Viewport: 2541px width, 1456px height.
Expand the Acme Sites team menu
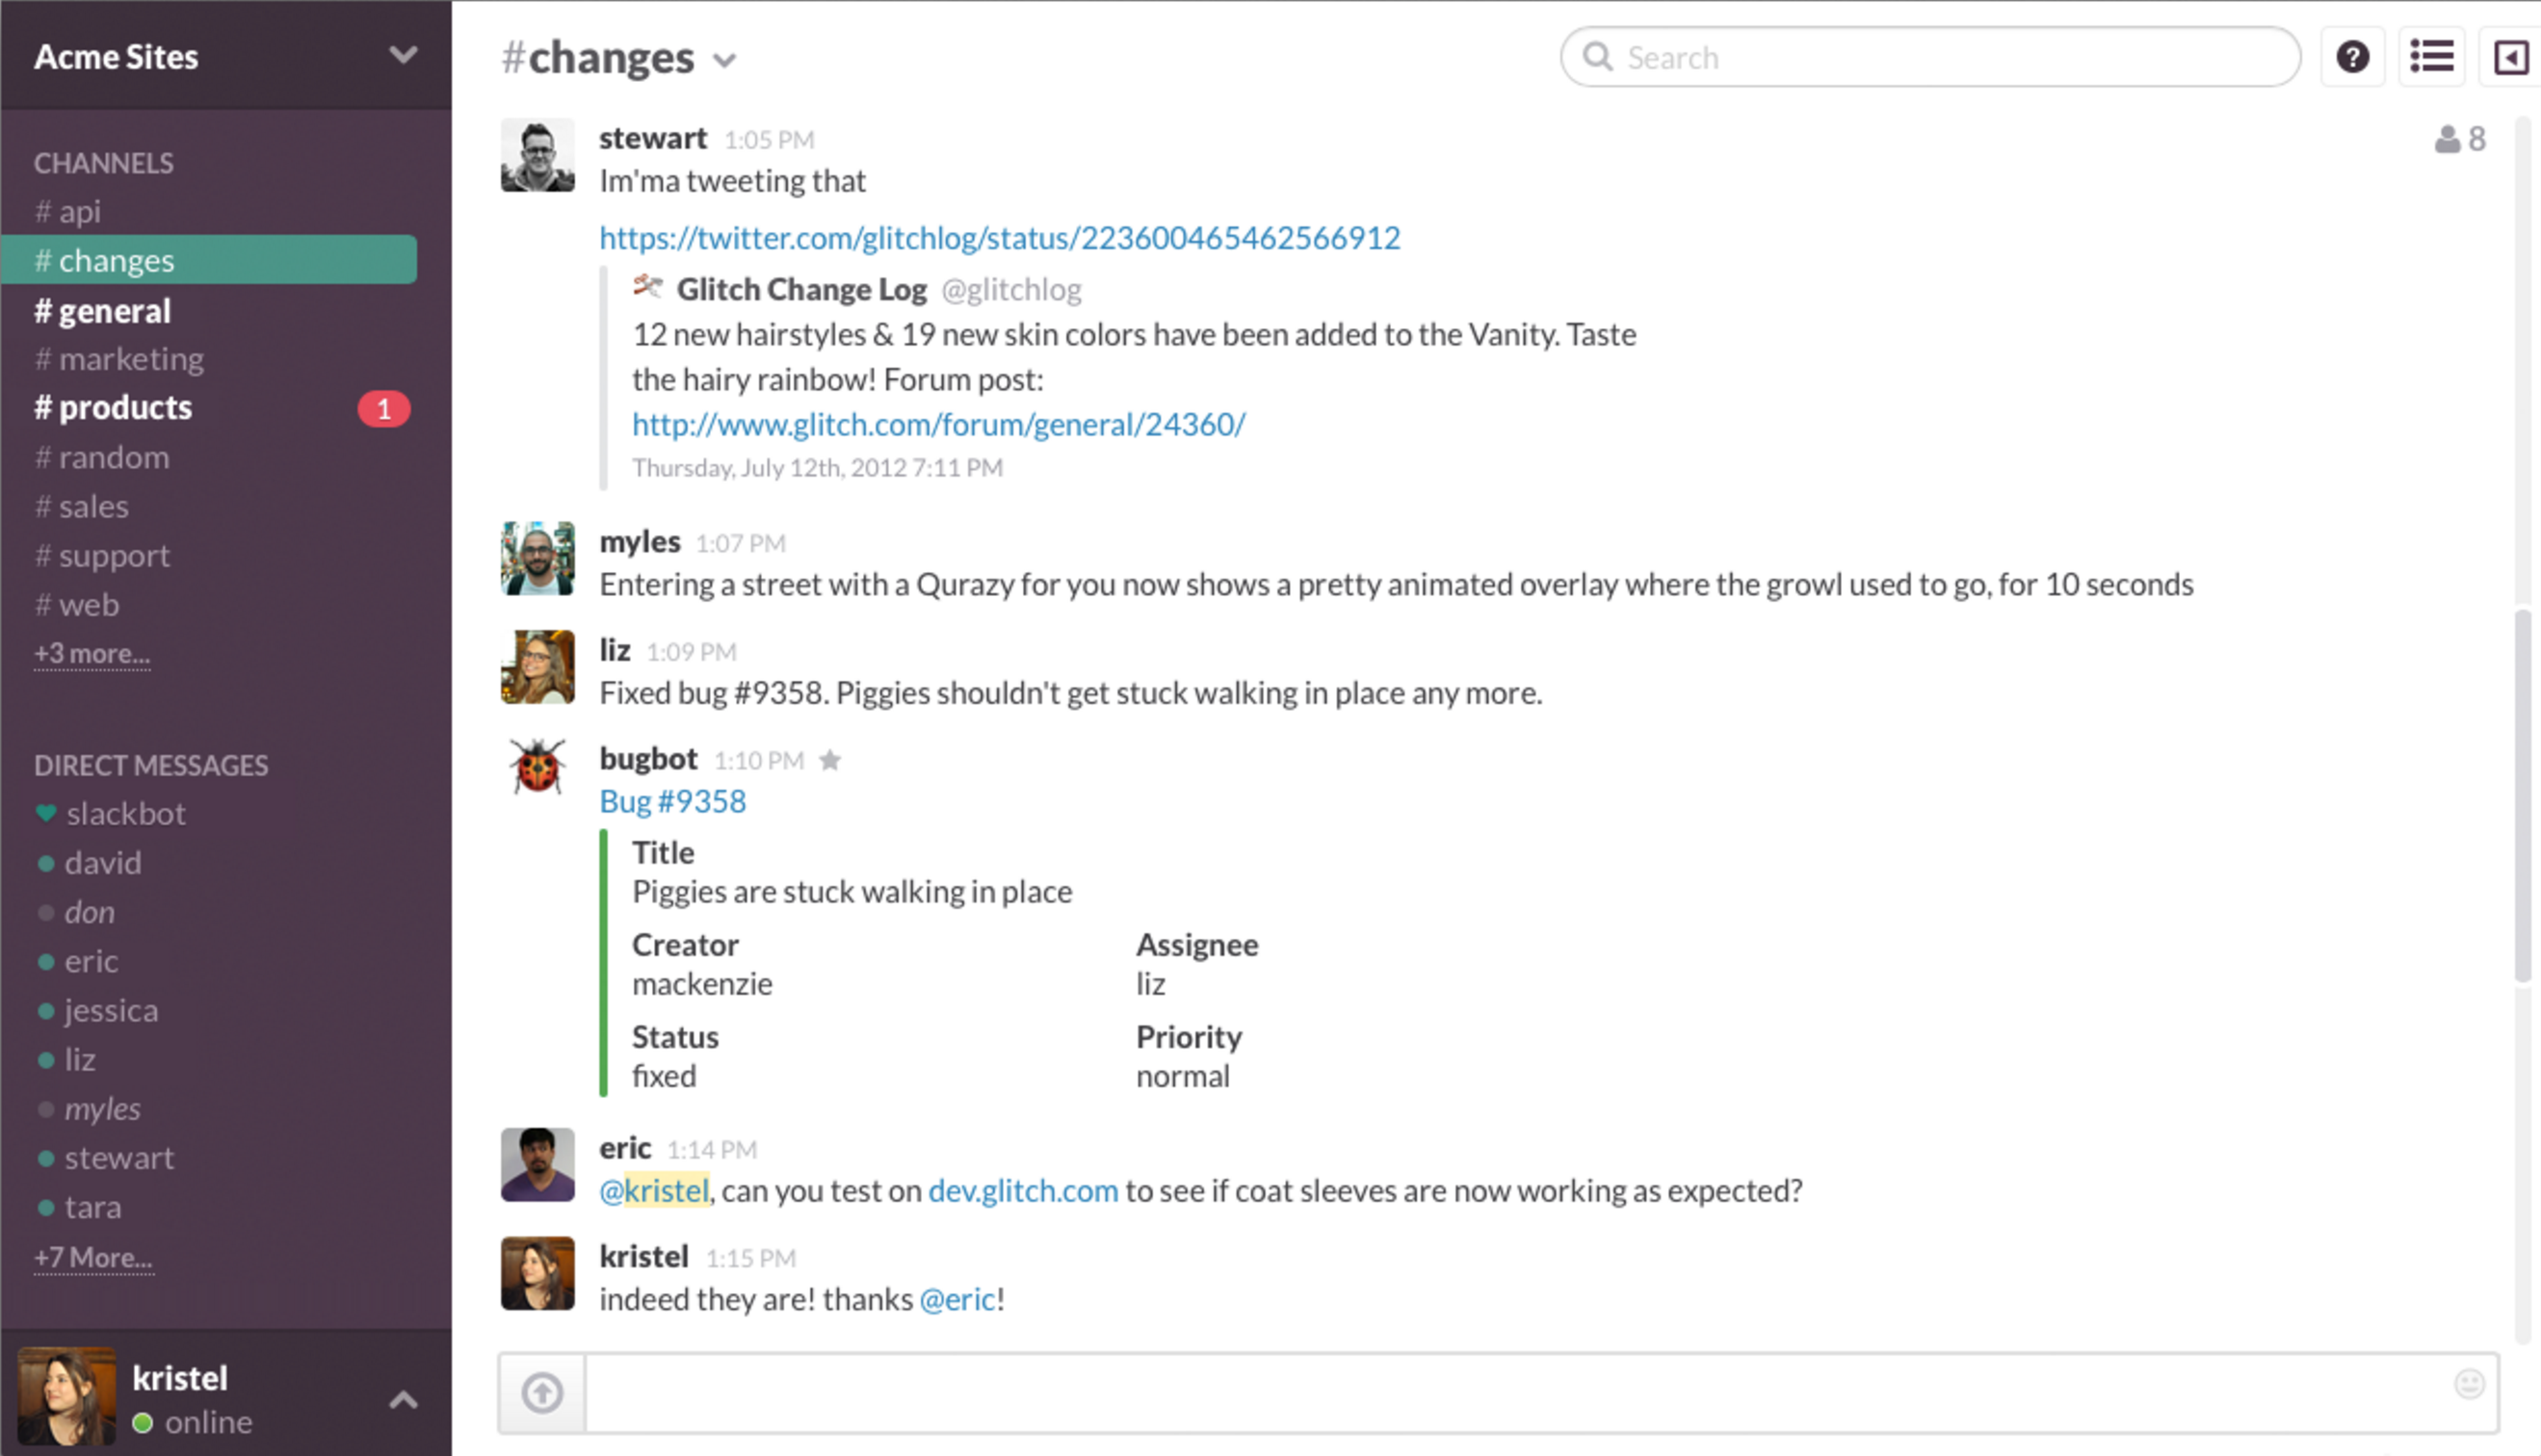pyautogui.click(x=403, y=55)
